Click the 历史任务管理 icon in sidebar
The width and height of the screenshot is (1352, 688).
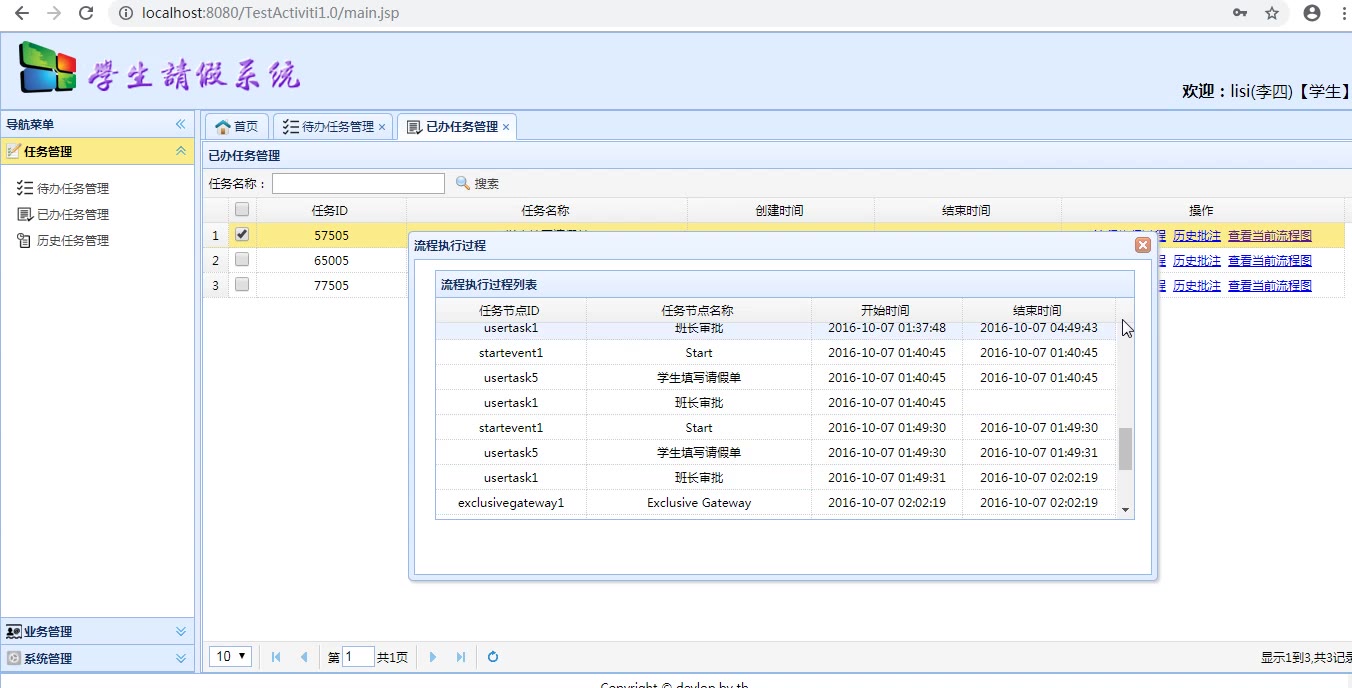point(25,240)
